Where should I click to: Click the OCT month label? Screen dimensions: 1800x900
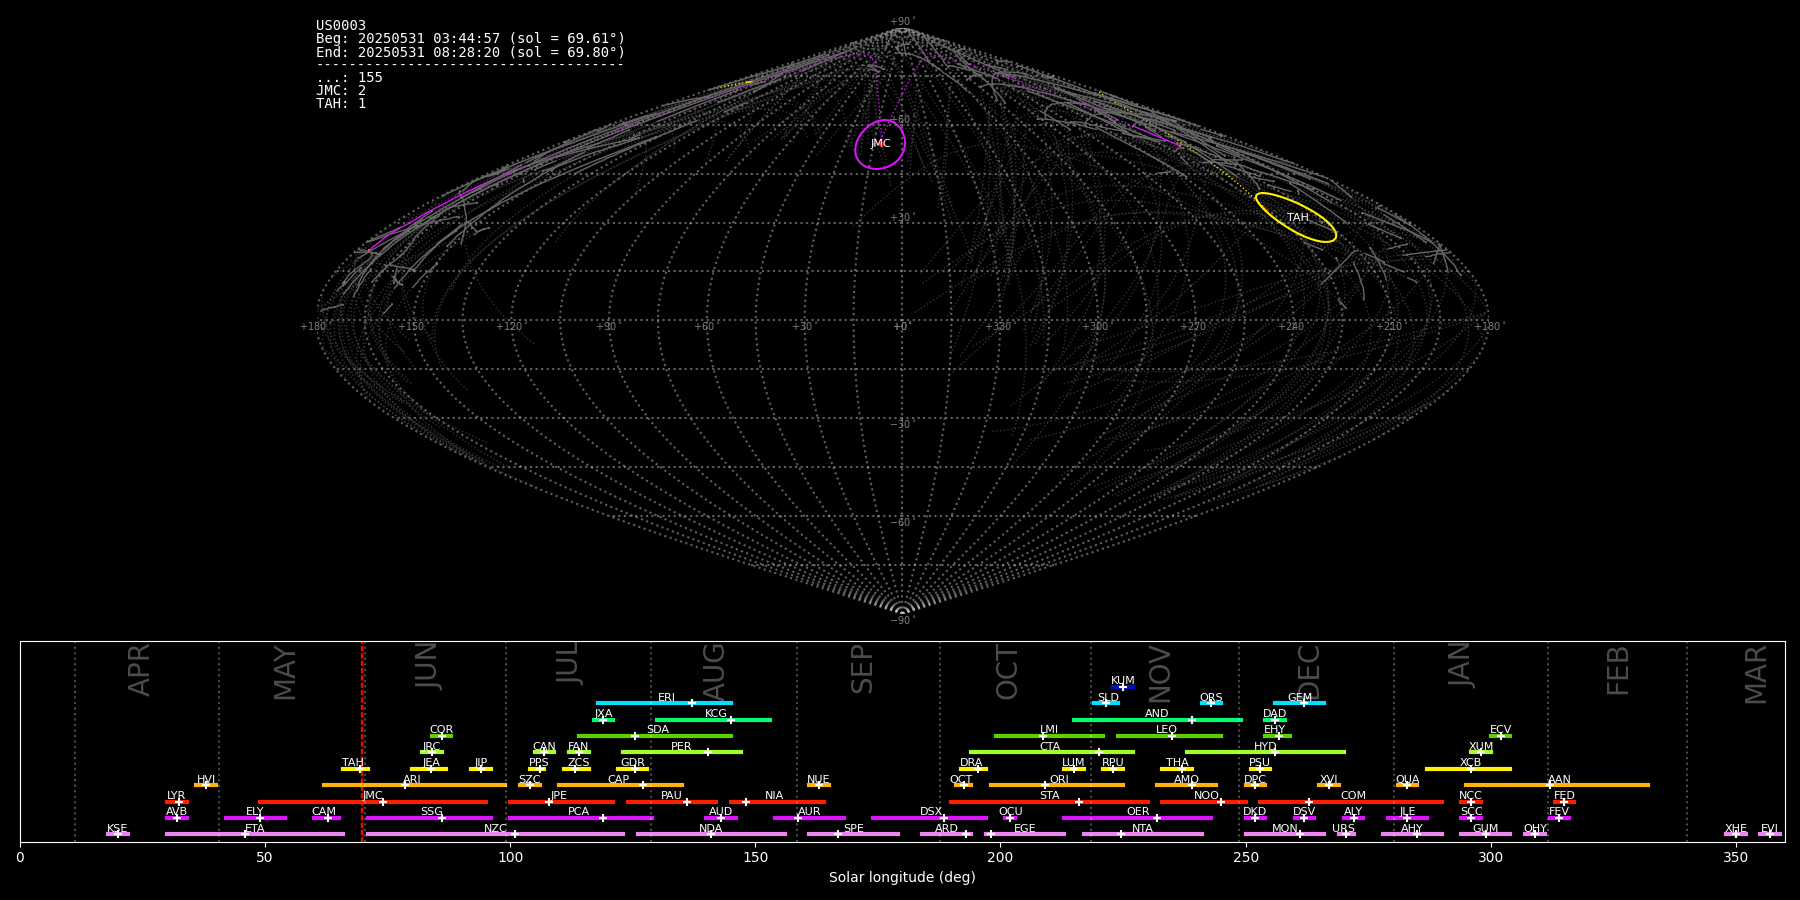(x=1007, y=672)
